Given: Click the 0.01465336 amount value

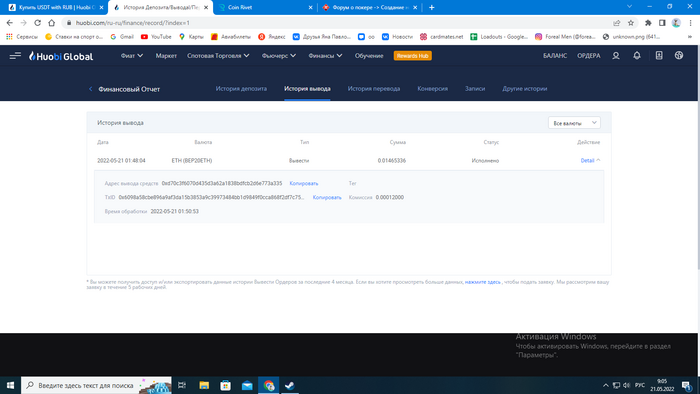Looking at the screenshot, I should pos(392,161).
